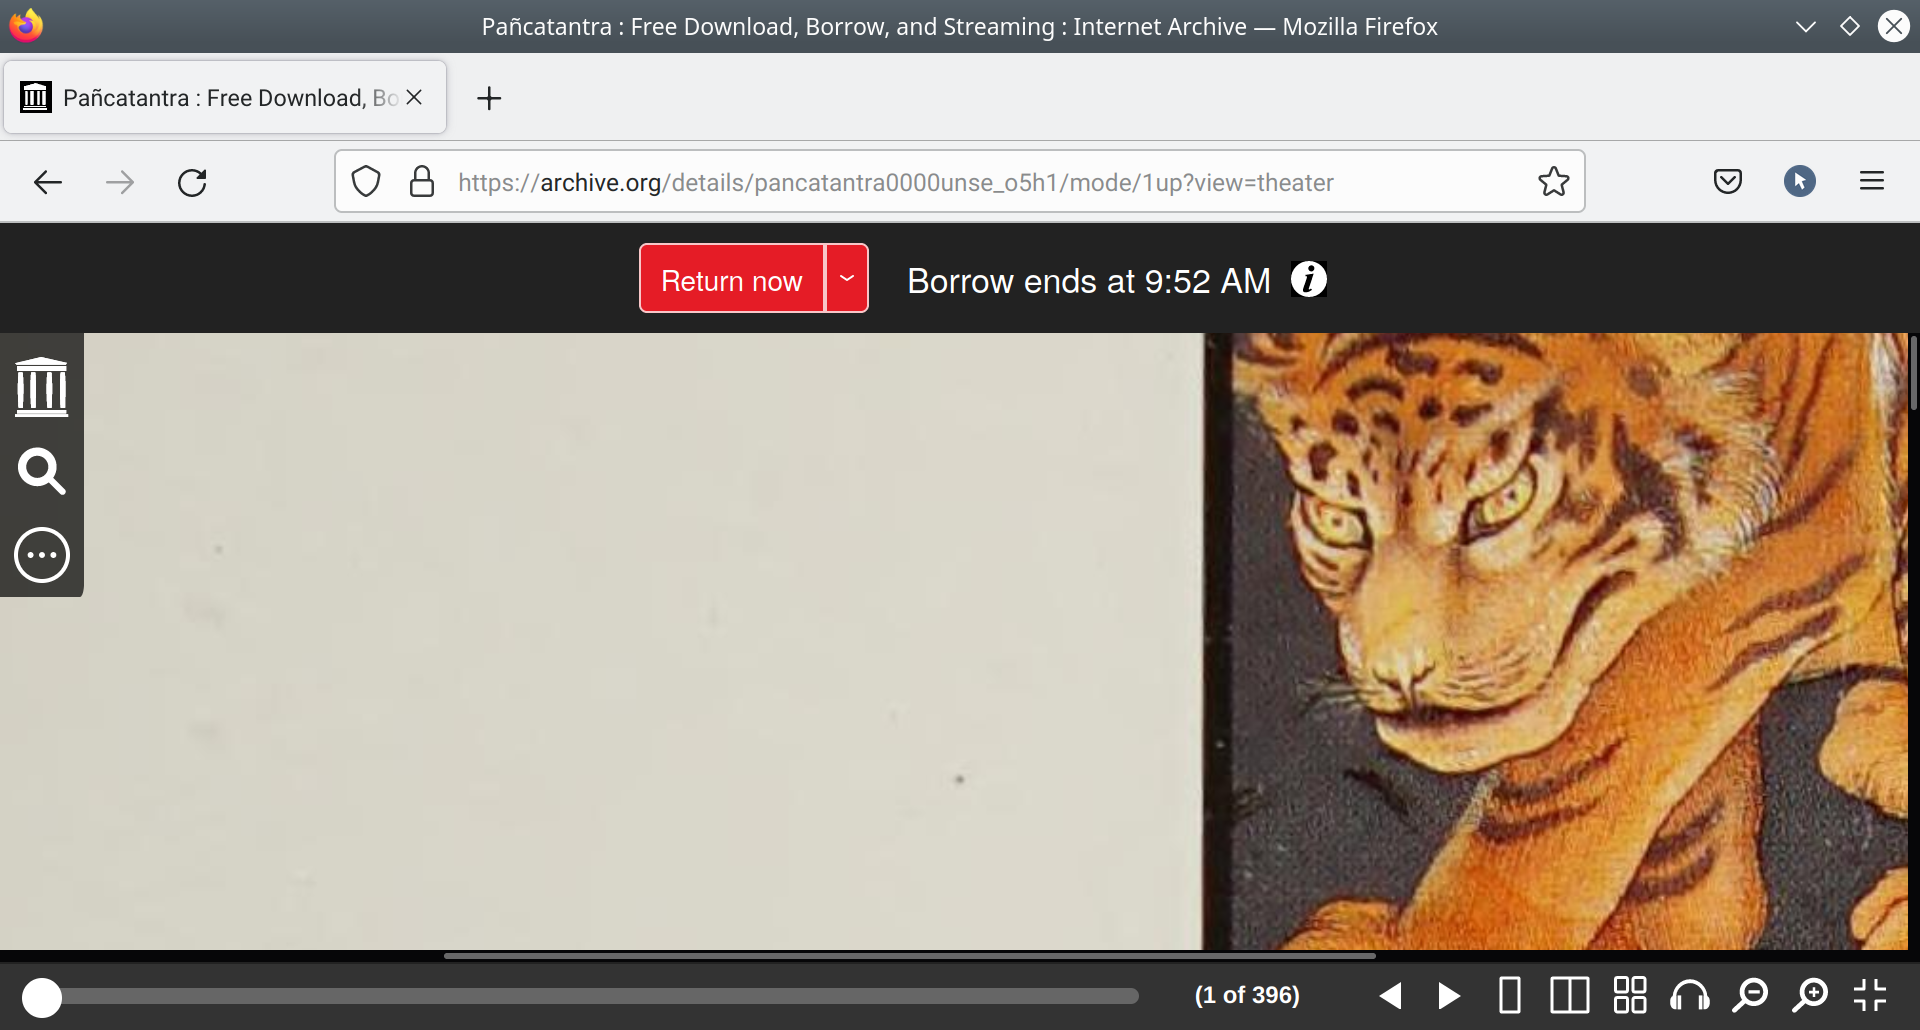Switch to two-page view
The width and height of the screenshot is (1920, 1030).
pos(1569,996)
